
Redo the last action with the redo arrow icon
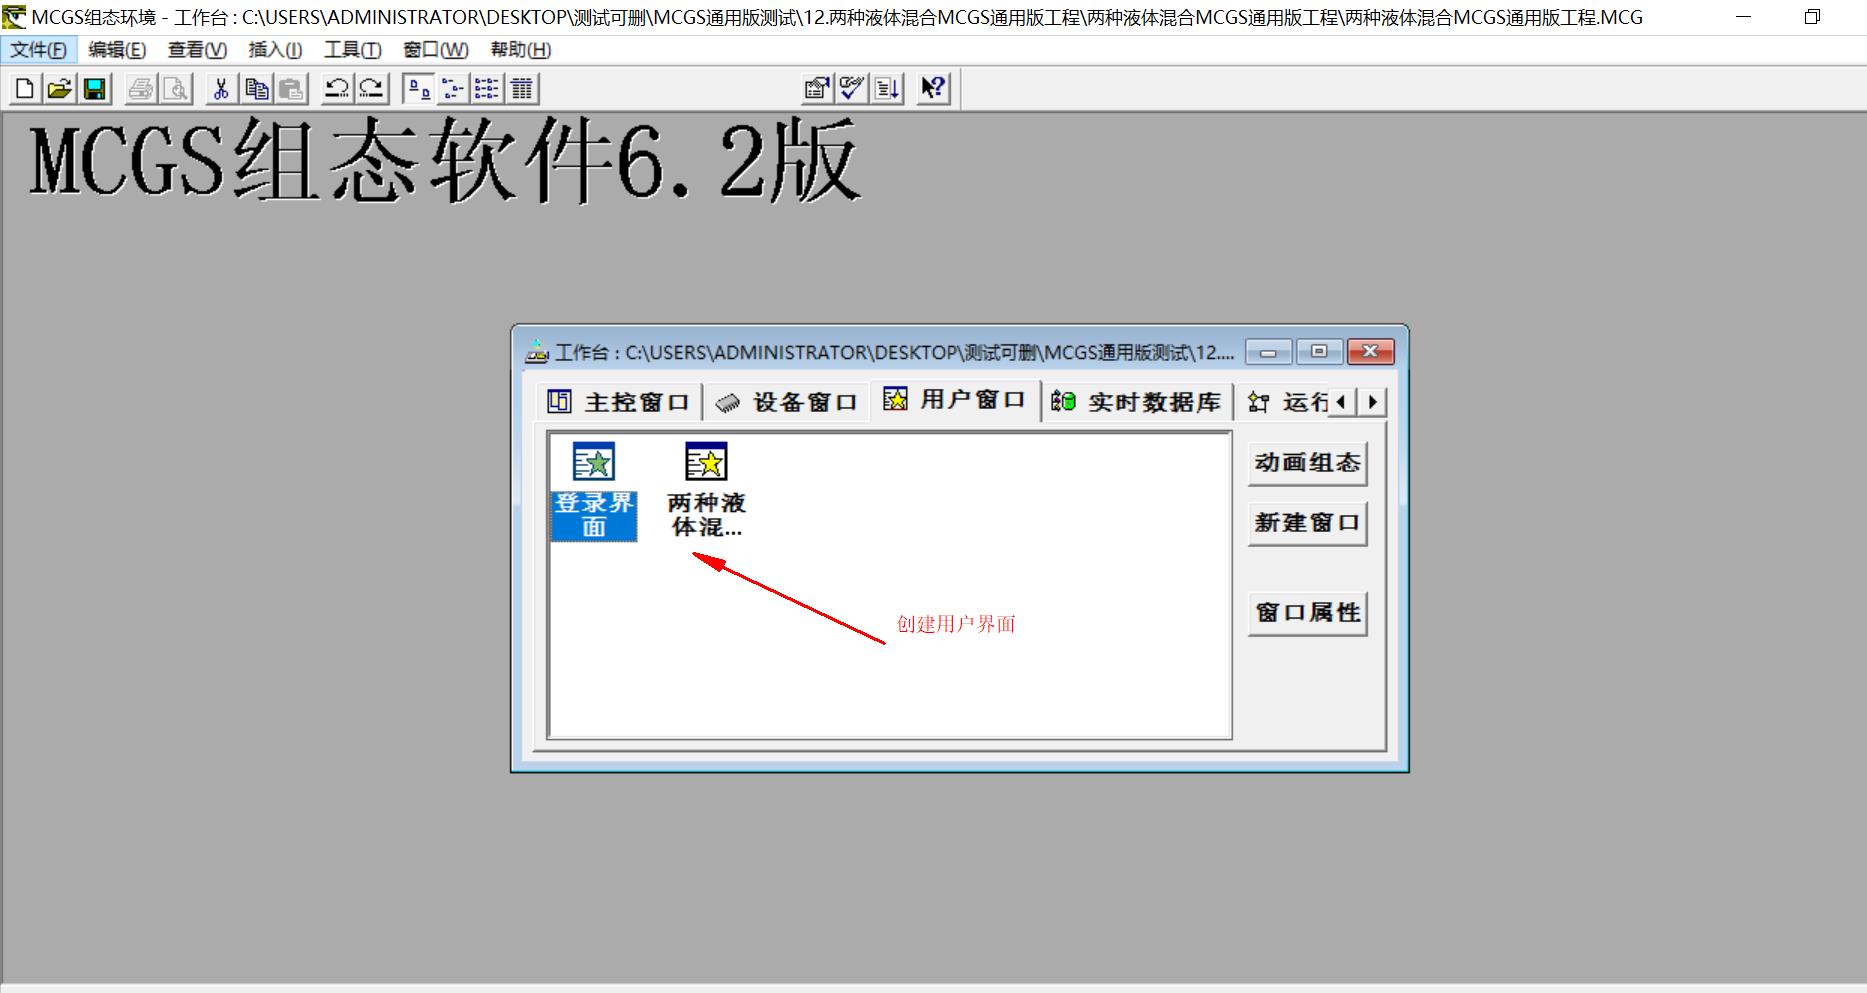click(x=369, y=88)
